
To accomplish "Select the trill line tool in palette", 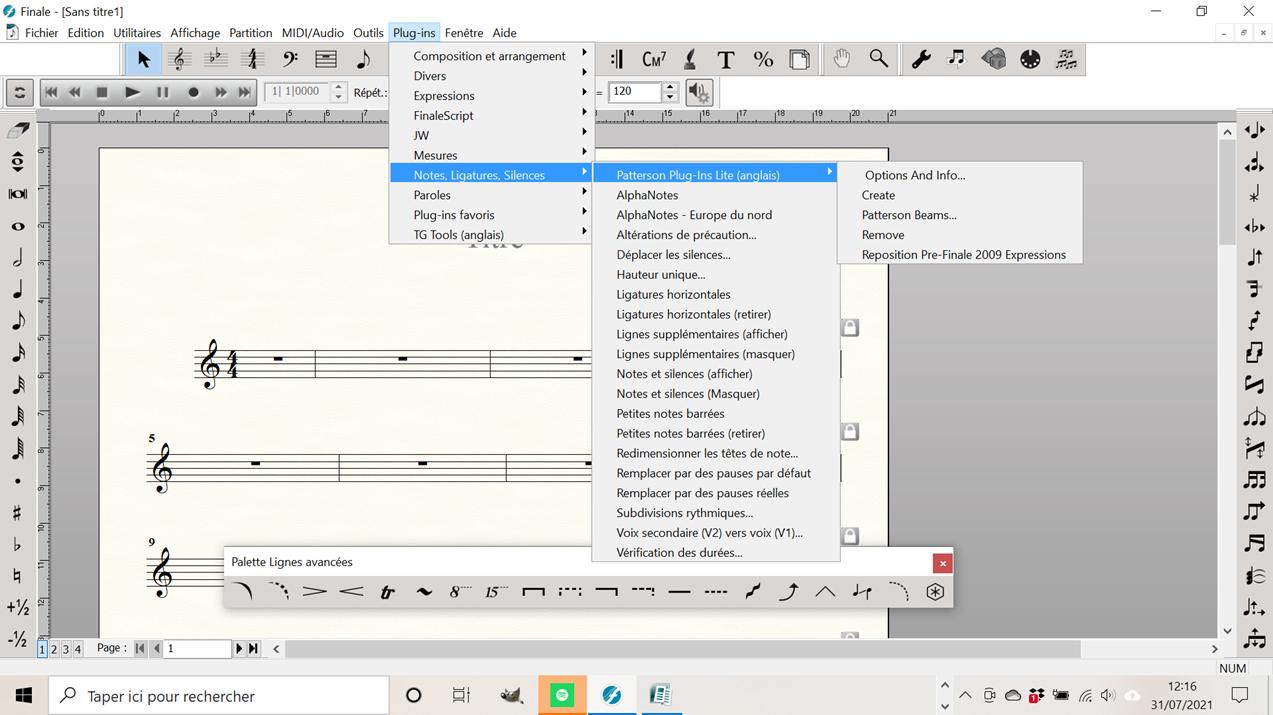I will (x=387, y=592).
